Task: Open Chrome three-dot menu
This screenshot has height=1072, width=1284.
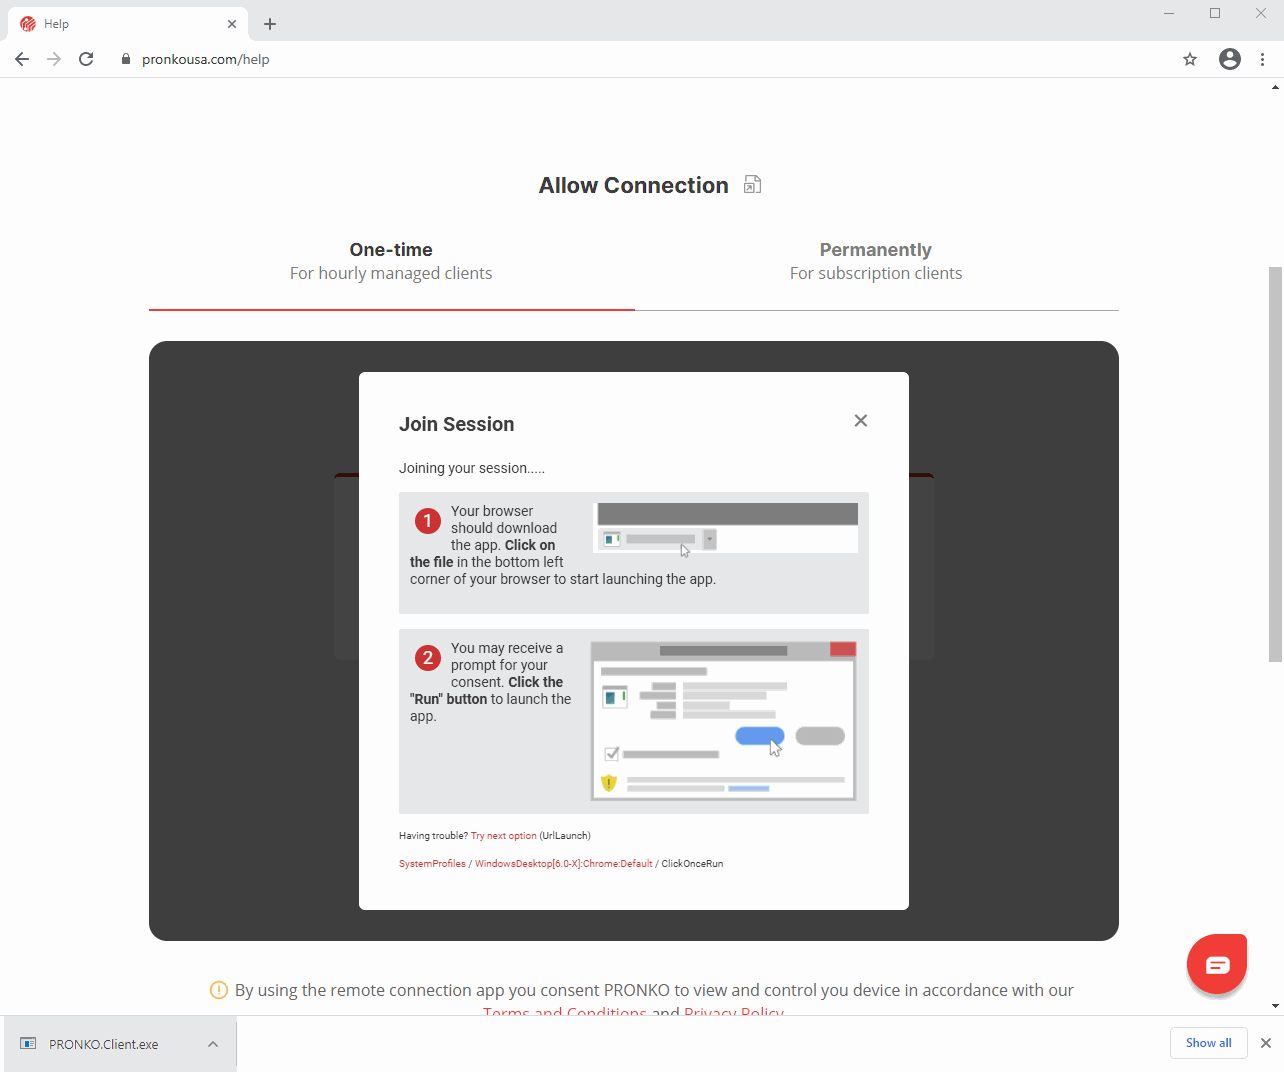Action: 1263,59
